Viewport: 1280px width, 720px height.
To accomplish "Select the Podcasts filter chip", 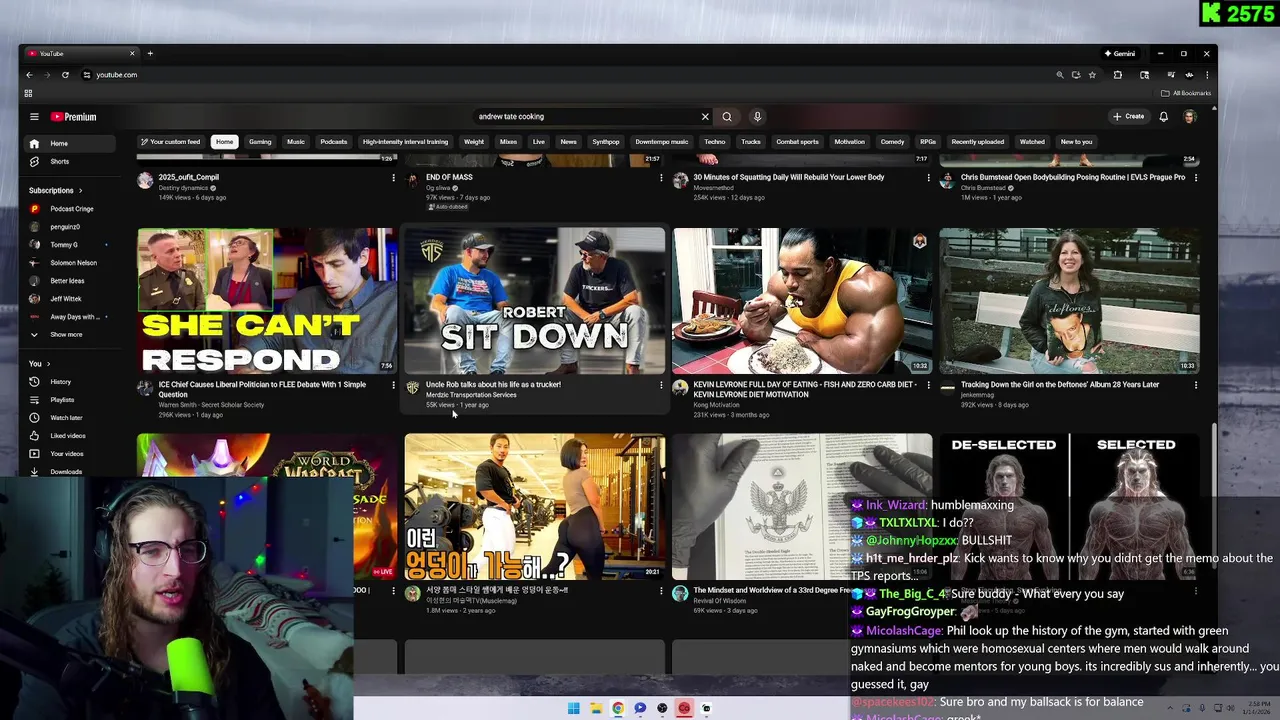I will pyautogui.click(x=334, y=142).
